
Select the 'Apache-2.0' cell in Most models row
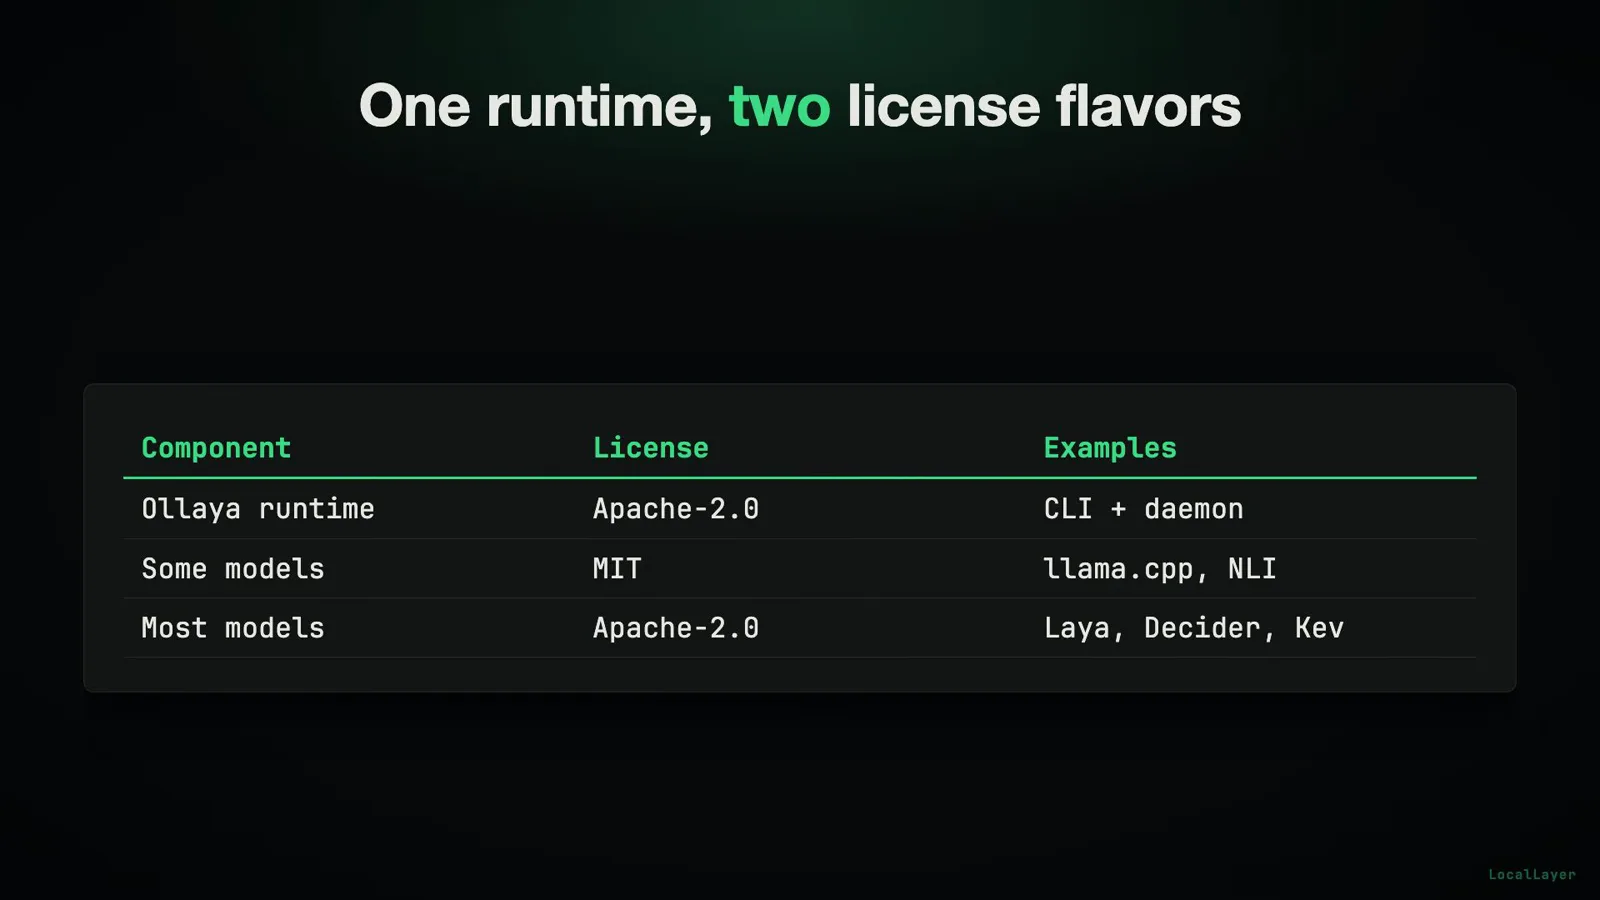[x=676, y=628]
